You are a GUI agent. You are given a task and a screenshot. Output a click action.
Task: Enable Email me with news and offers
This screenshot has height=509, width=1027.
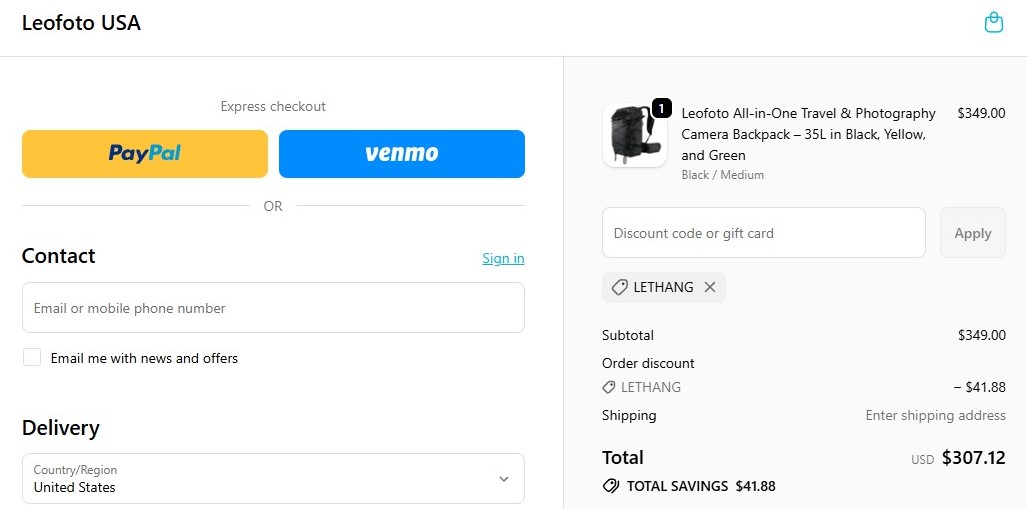click(32, 358)
